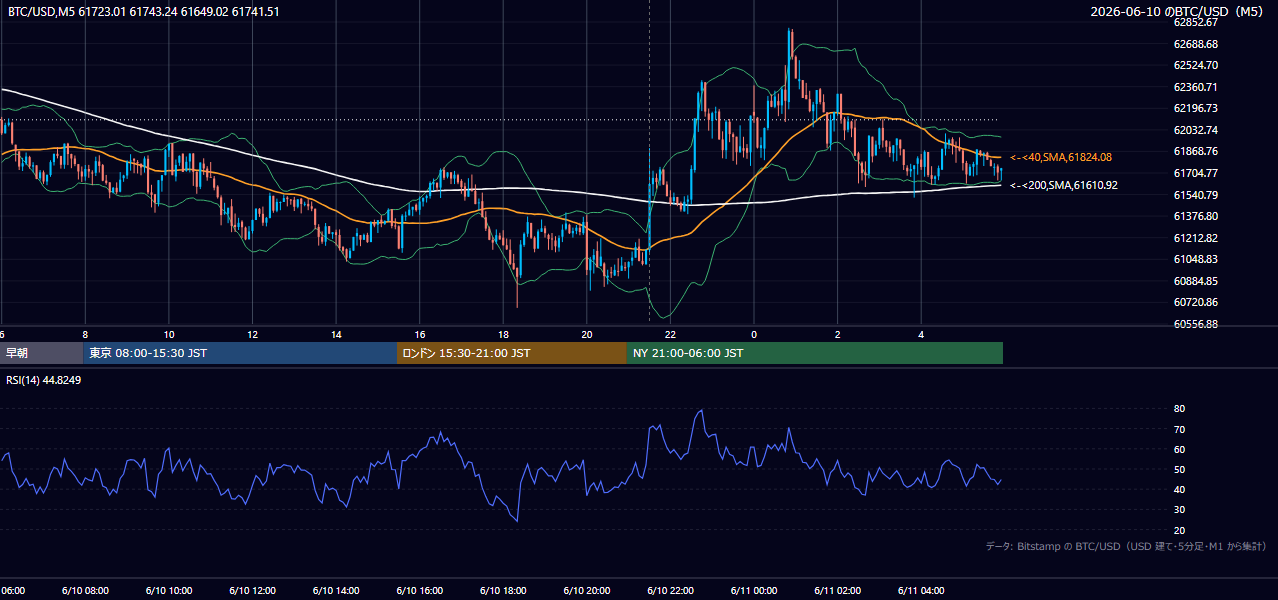The width and height of the screenshot is (1278, 600).
Task: Click the bottom date label 6/10 10:00
Action: (x=169, y=590)
